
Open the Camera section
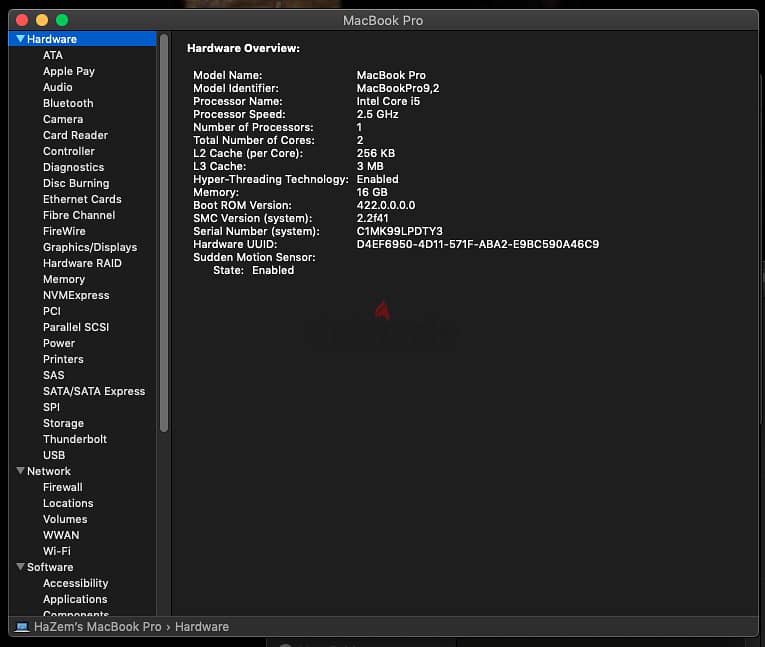63,119
